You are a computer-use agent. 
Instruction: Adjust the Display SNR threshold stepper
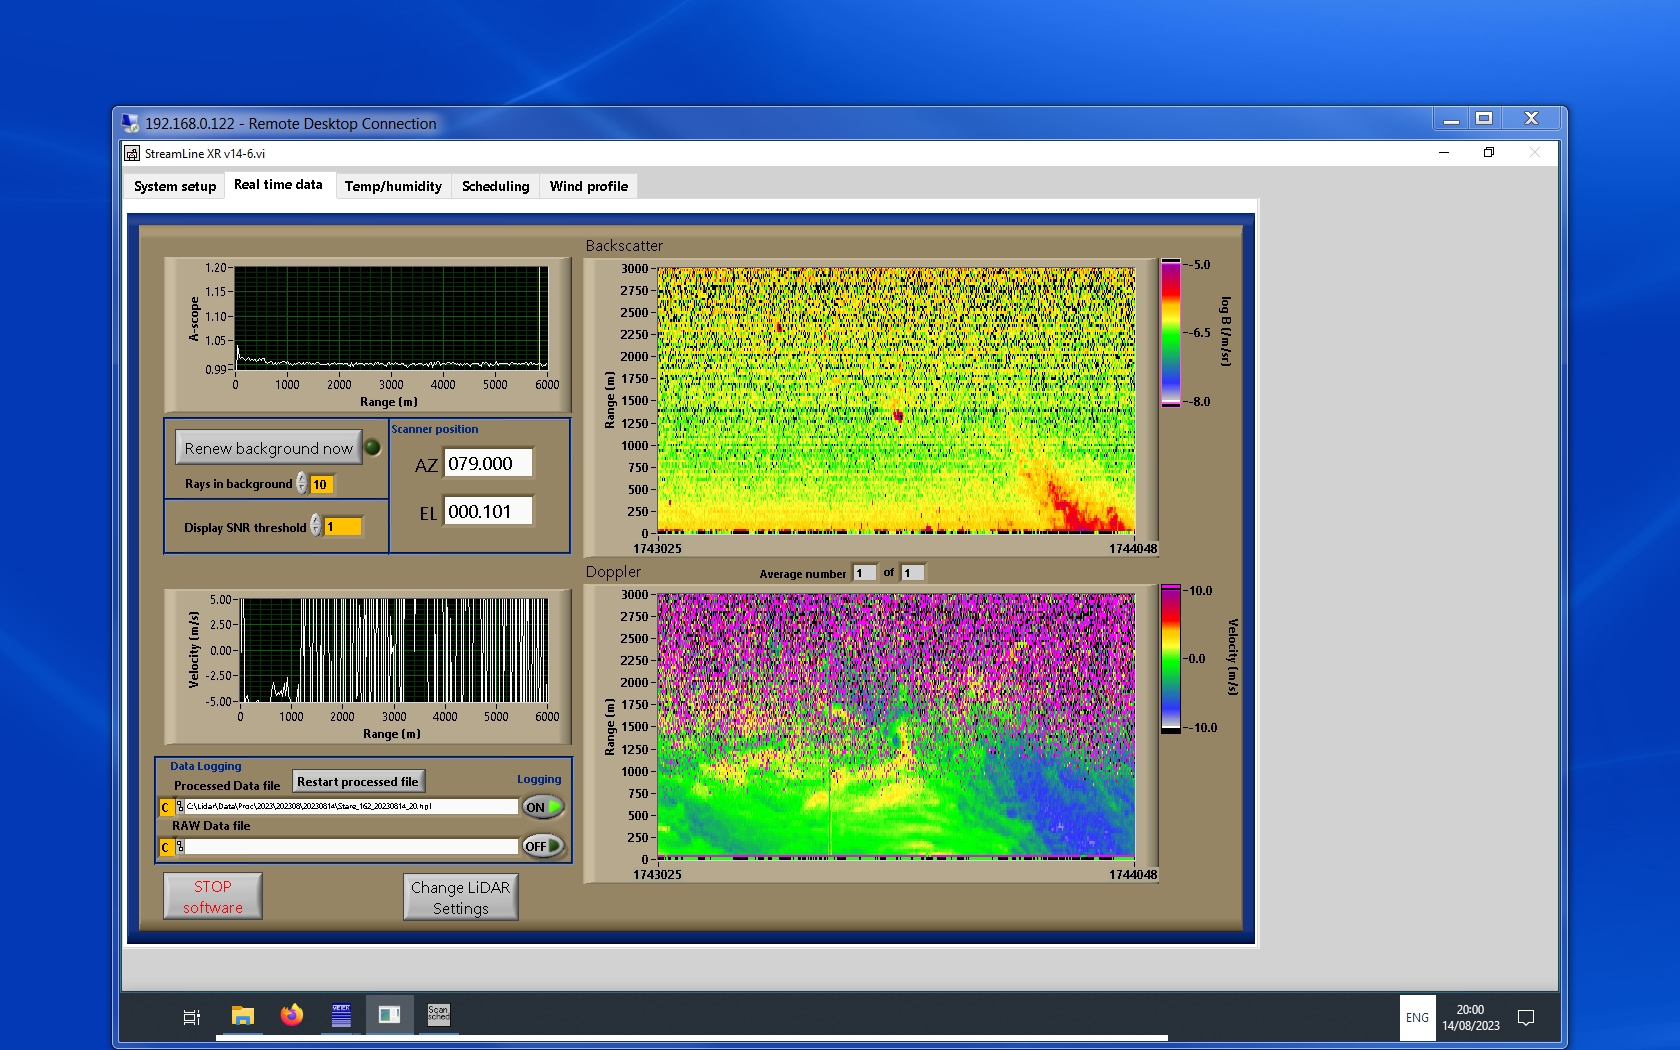click(x=316, y=526)
